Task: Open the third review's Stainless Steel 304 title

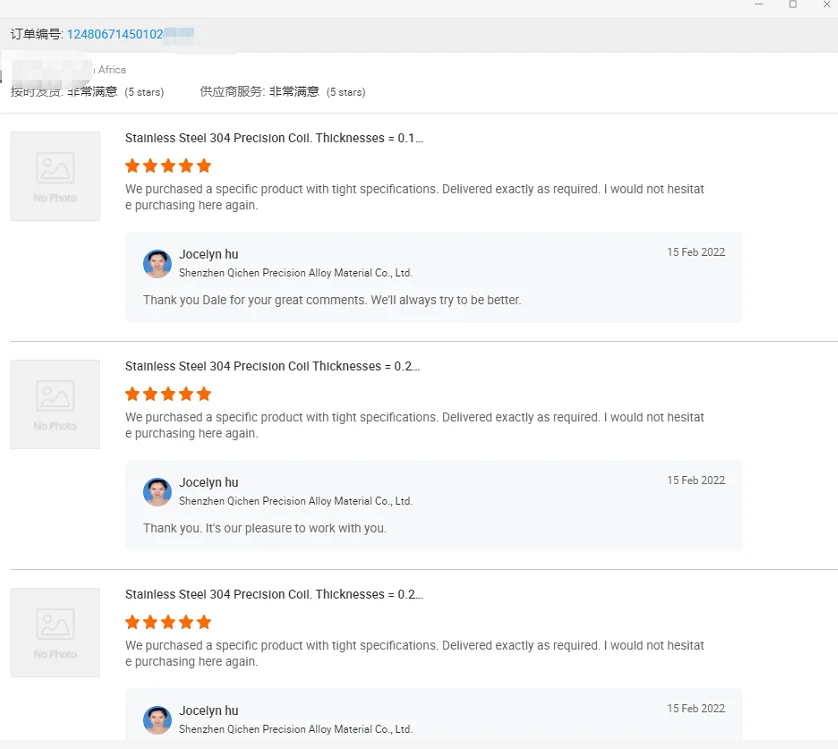Action: pyautogui.click(x=274, y=594)
